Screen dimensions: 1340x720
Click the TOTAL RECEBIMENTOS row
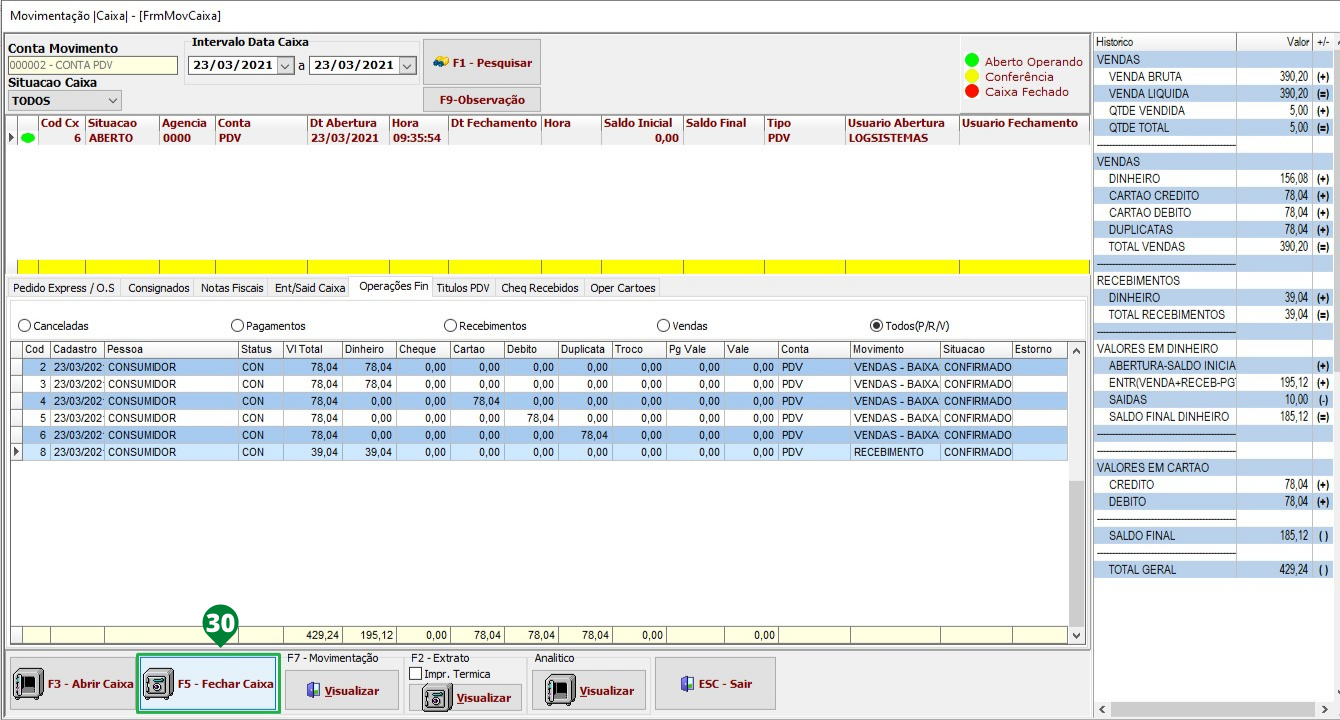coord(1214,314)
